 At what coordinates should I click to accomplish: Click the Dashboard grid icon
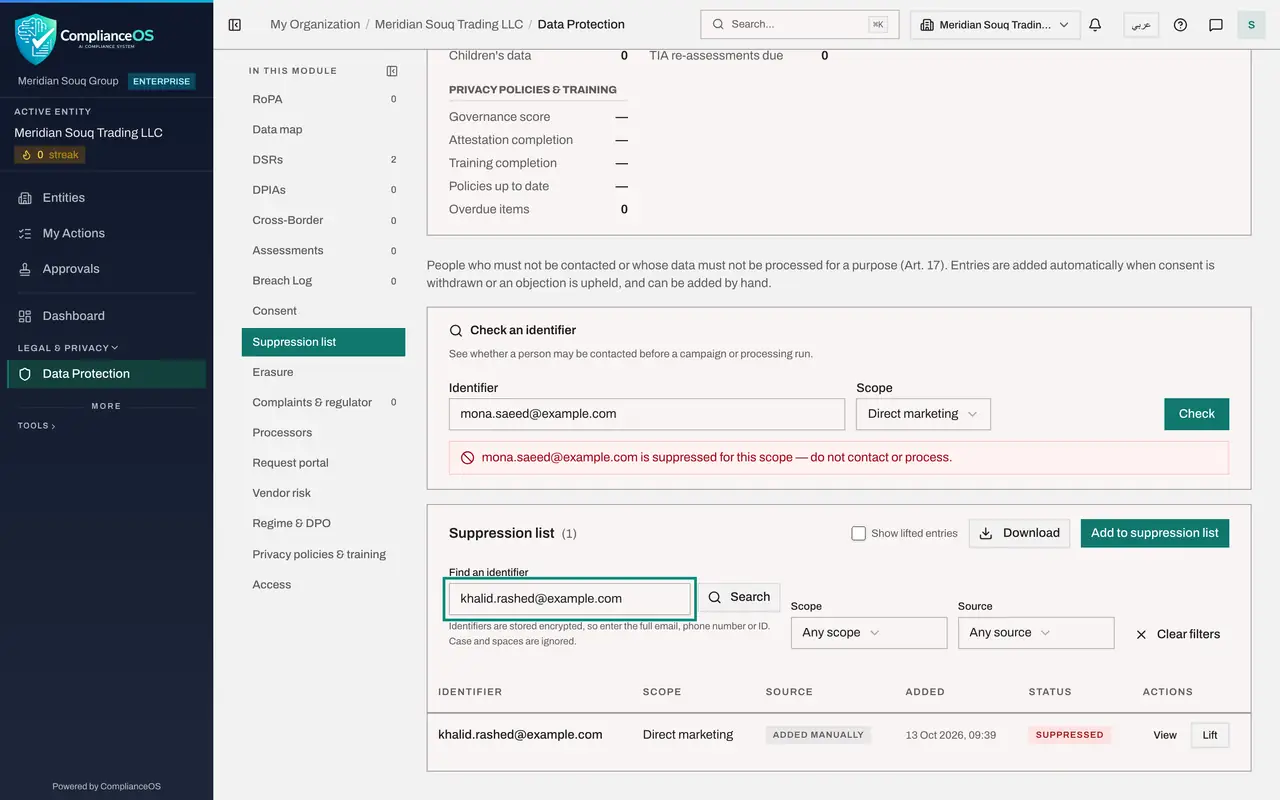point(25,316)
